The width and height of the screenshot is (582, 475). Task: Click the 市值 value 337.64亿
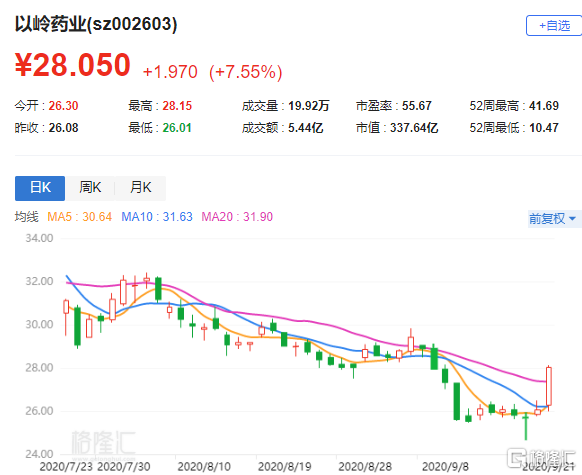(x=414, y=128)
